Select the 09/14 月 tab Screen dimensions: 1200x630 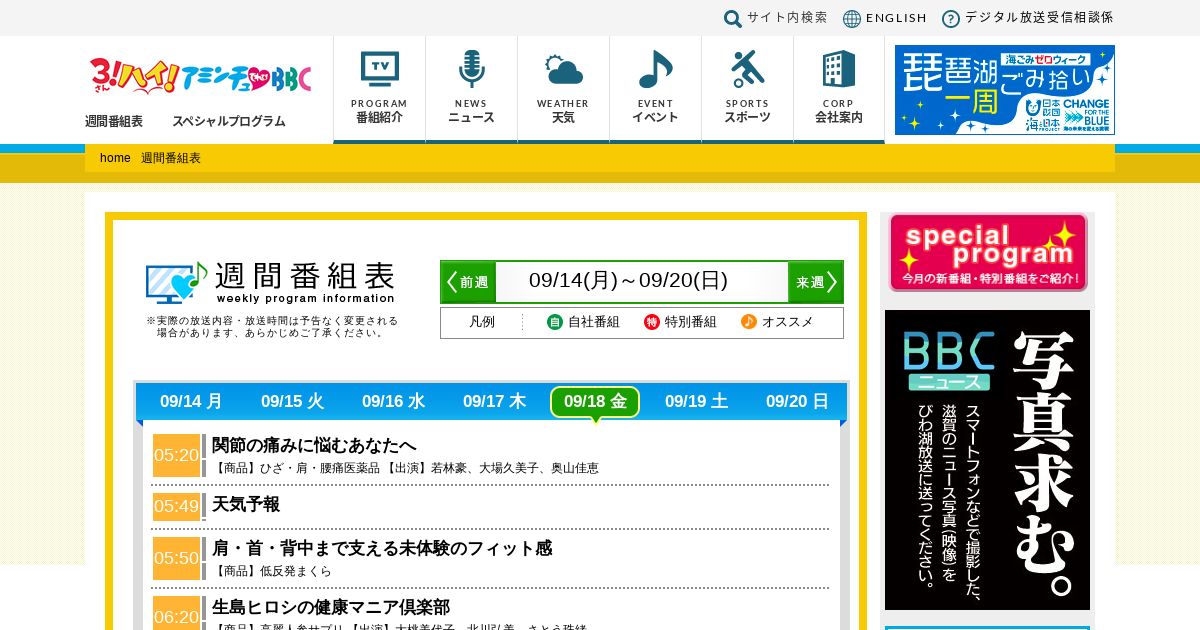point(191,401)
